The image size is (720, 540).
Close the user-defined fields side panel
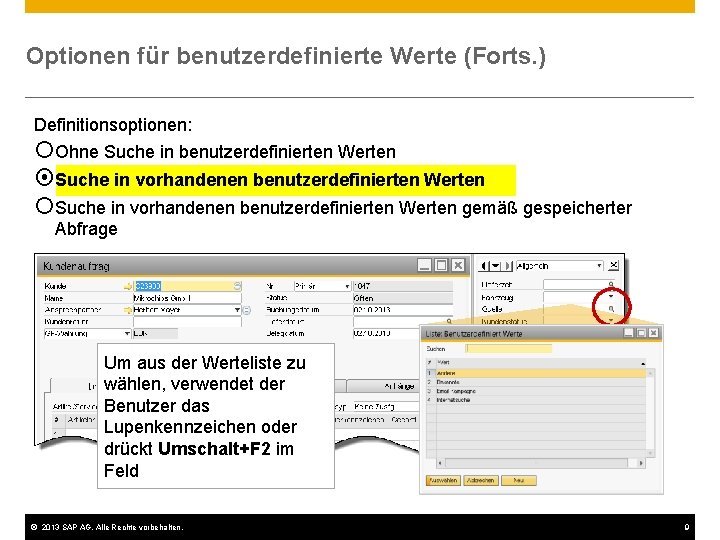point(613,265)
